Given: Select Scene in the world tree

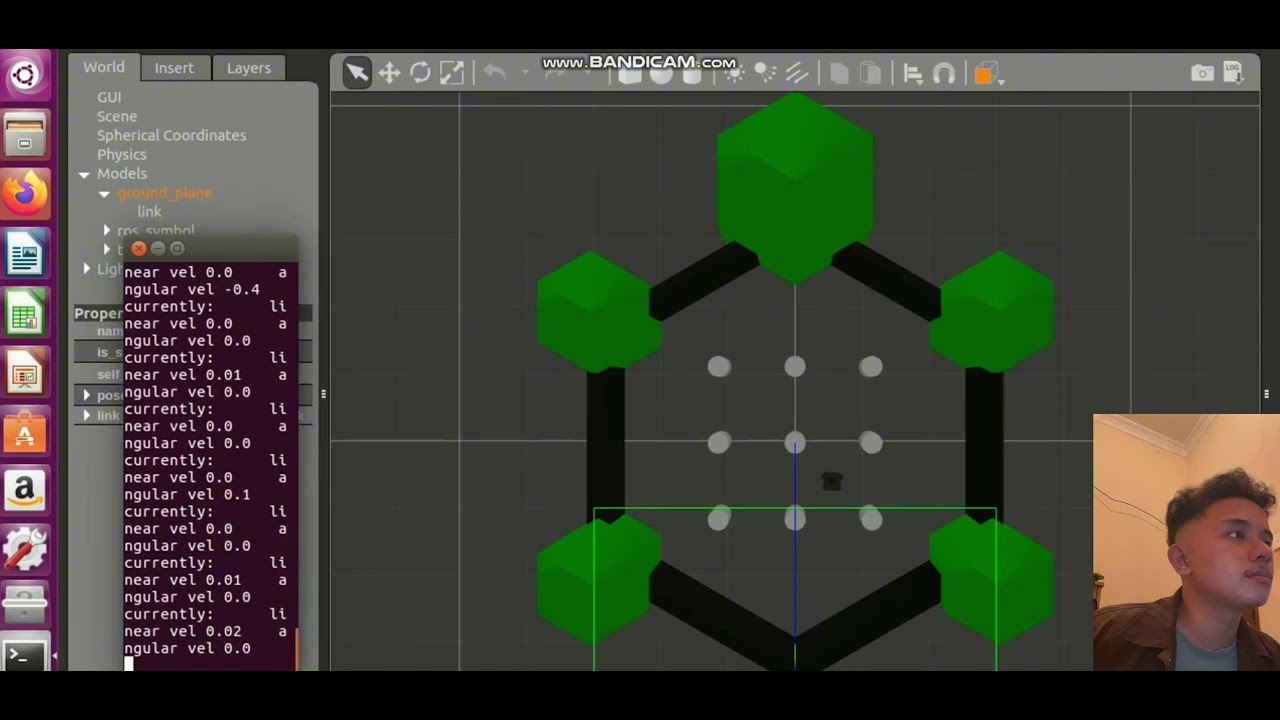Looking at the screenshot, I should (117, 116).
